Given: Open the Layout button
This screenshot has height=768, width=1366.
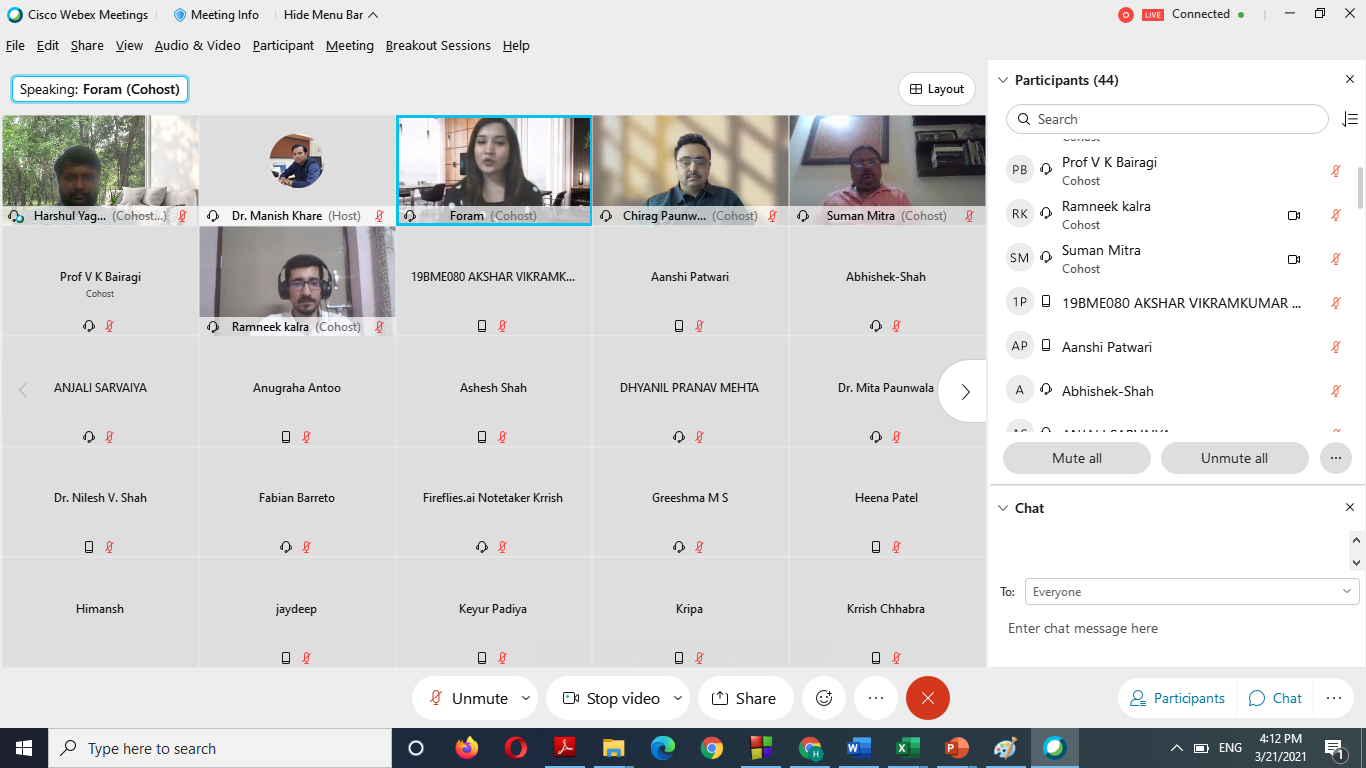Looking at the screenshot, I should tap(937, 89).
